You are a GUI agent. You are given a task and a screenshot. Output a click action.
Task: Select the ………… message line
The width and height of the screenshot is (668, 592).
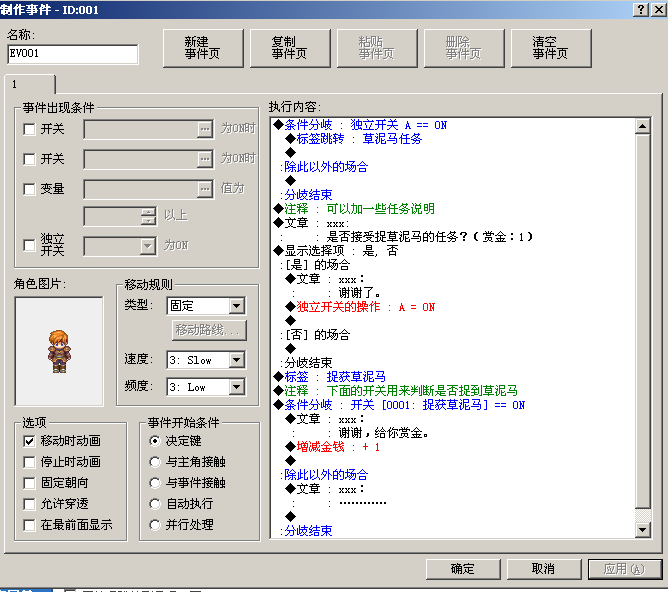tap(363, 503)
